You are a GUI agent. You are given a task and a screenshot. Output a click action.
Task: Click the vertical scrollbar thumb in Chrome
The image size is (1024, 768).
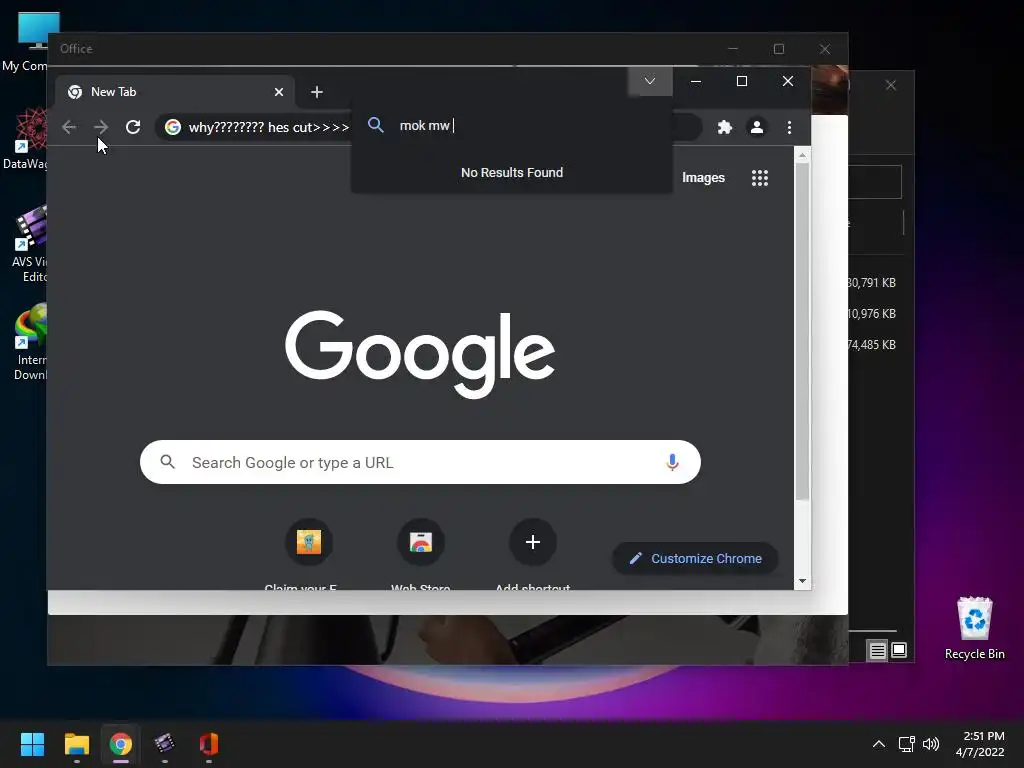(803, 331)
